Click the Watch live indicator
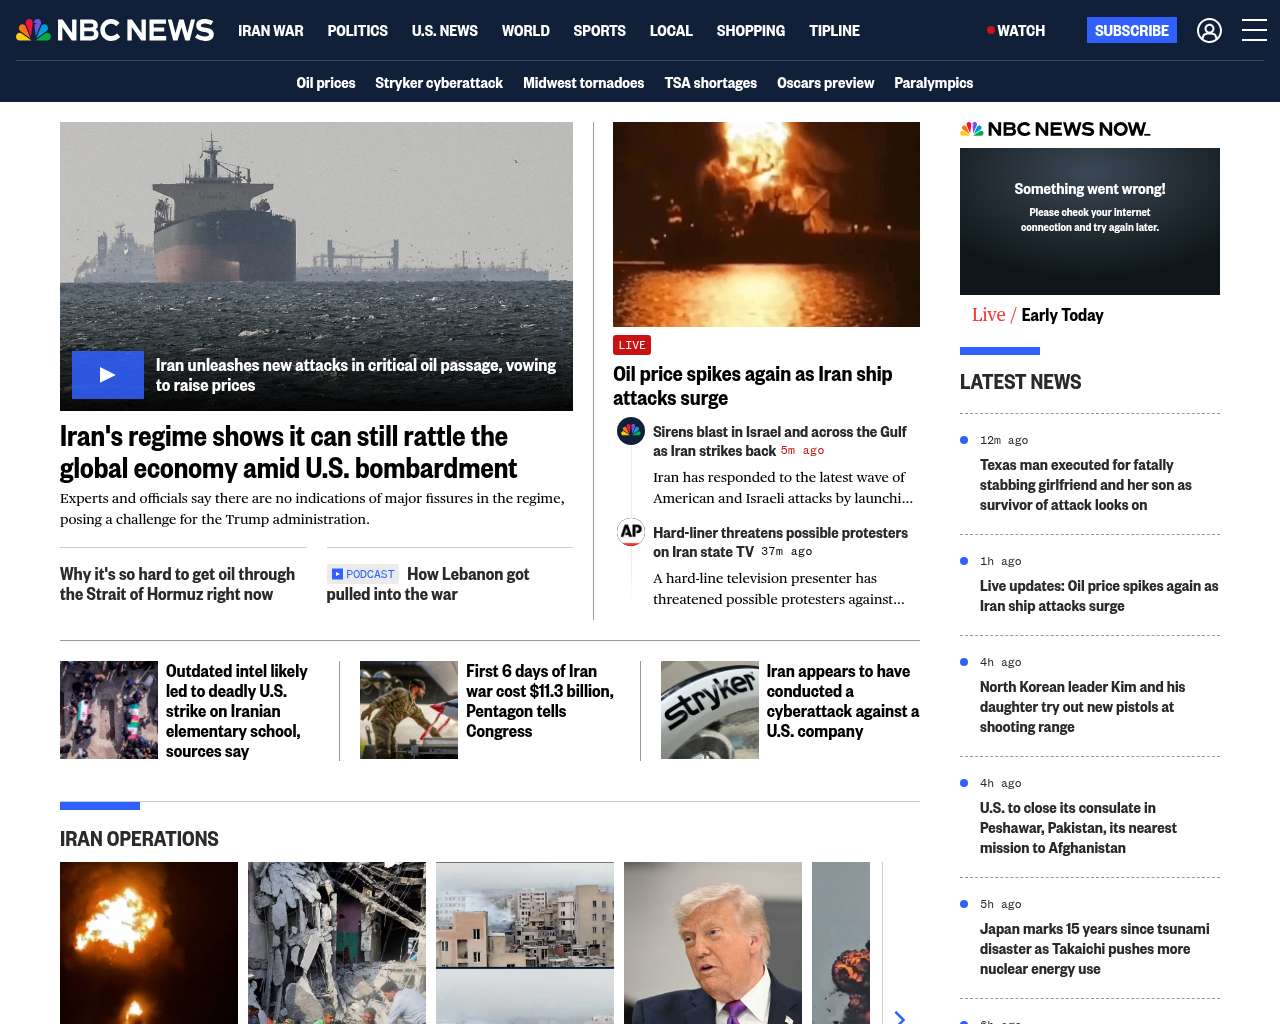The height and width of the screenshot is (1024, 1280). coord(1016,31)
